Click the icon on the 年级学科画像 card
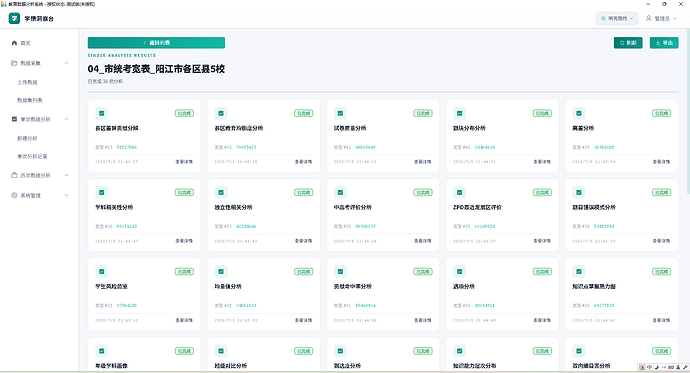Screen dimensions: 690x373 pyautogui.click(x=102, y=351)
